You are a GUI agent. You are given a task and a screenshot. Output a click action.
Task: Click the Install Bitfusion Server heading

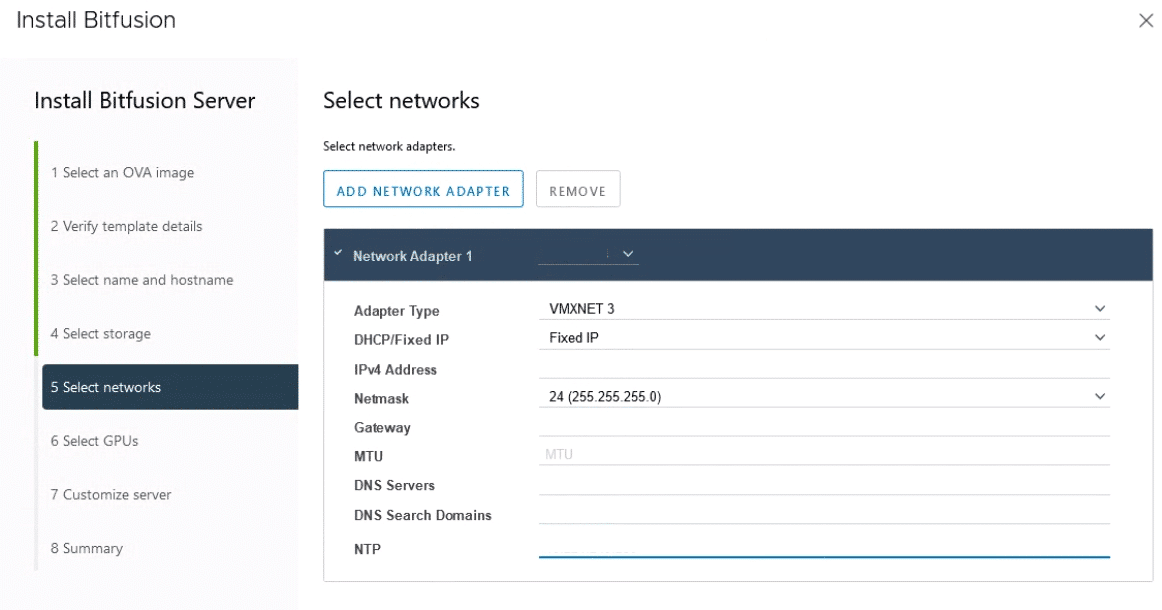pos(145,100)
